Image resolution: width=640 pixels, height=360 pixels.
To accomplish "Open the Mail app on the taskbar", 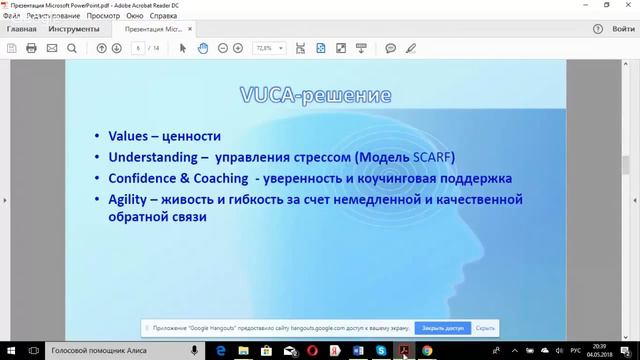I will tap(290, 351).
